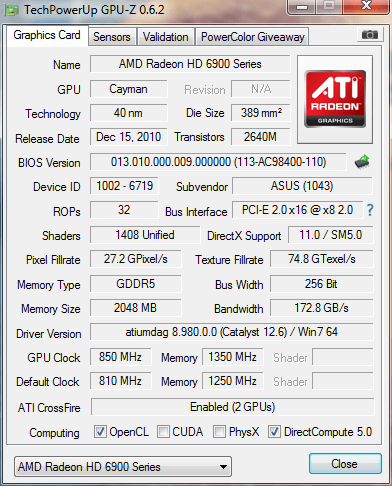The image size is (392, 486).
Task: Minimize the GPU-Z window
Action: click(302, 7)
